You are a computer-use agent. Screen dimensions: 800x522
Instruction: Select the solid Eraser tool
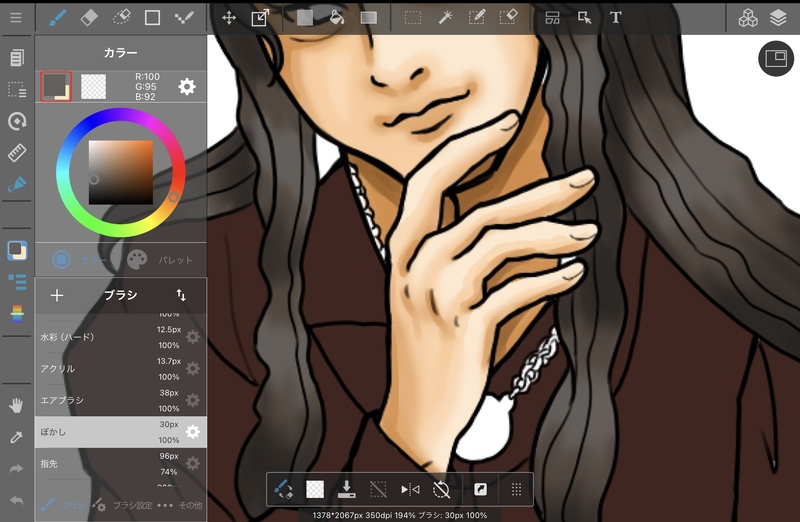89,18
